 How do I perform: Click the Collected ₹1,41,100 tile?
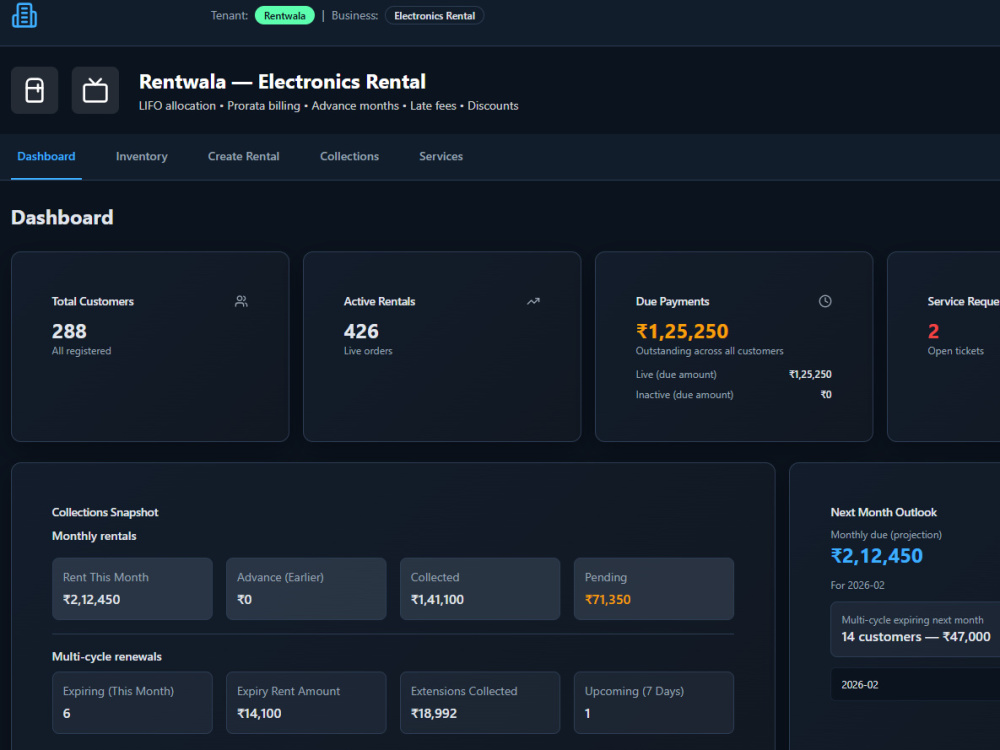pos(480,589)
